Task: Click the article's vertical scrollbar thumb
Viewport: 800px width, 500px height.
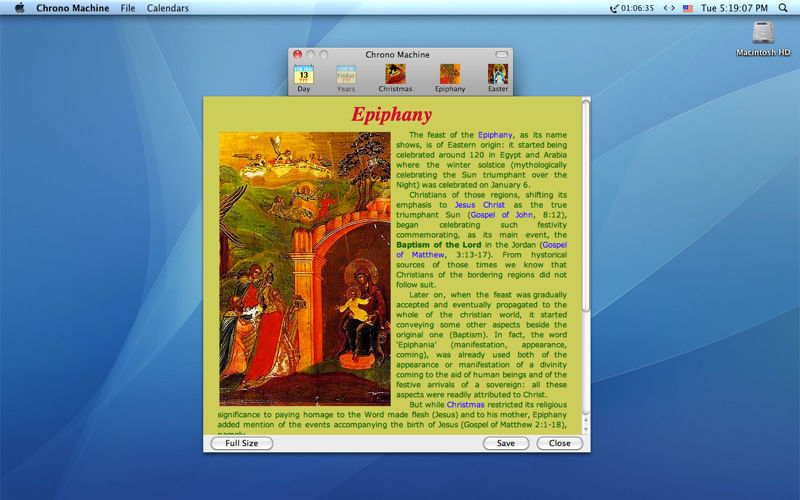Action: click(x=586, y=206)
